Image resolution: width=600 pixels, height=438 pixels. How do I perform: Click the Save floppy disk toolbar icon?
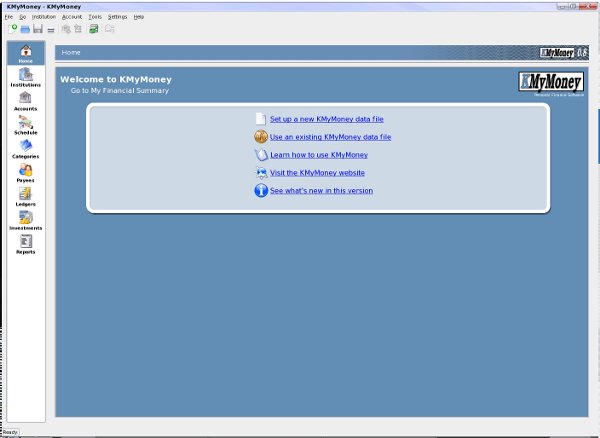pyautogui.click(x=38, y=29)
